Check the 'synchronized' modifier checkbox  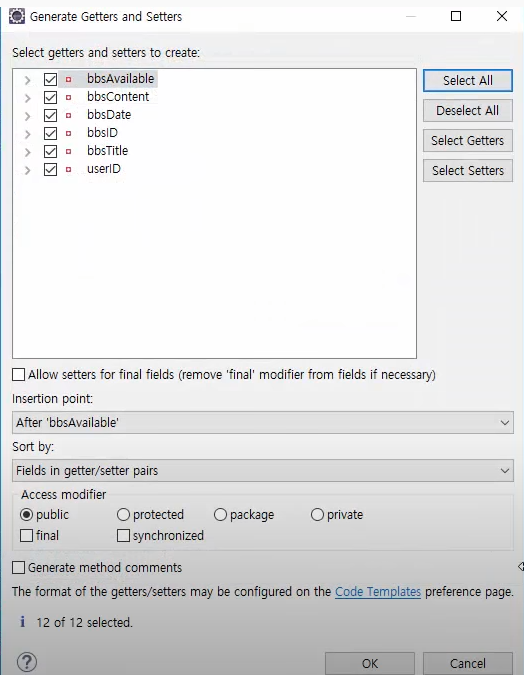click(x=124, y=536)
